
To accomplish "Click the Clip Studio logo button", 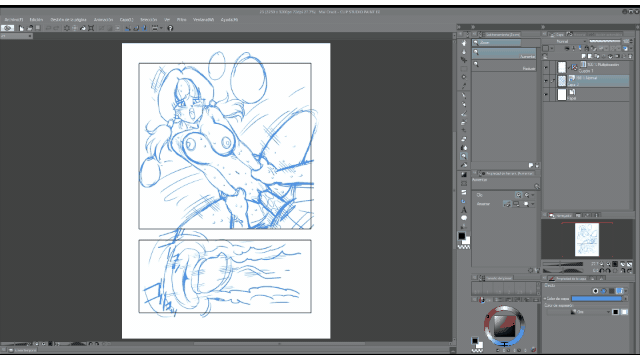I will tap(7, 28).
